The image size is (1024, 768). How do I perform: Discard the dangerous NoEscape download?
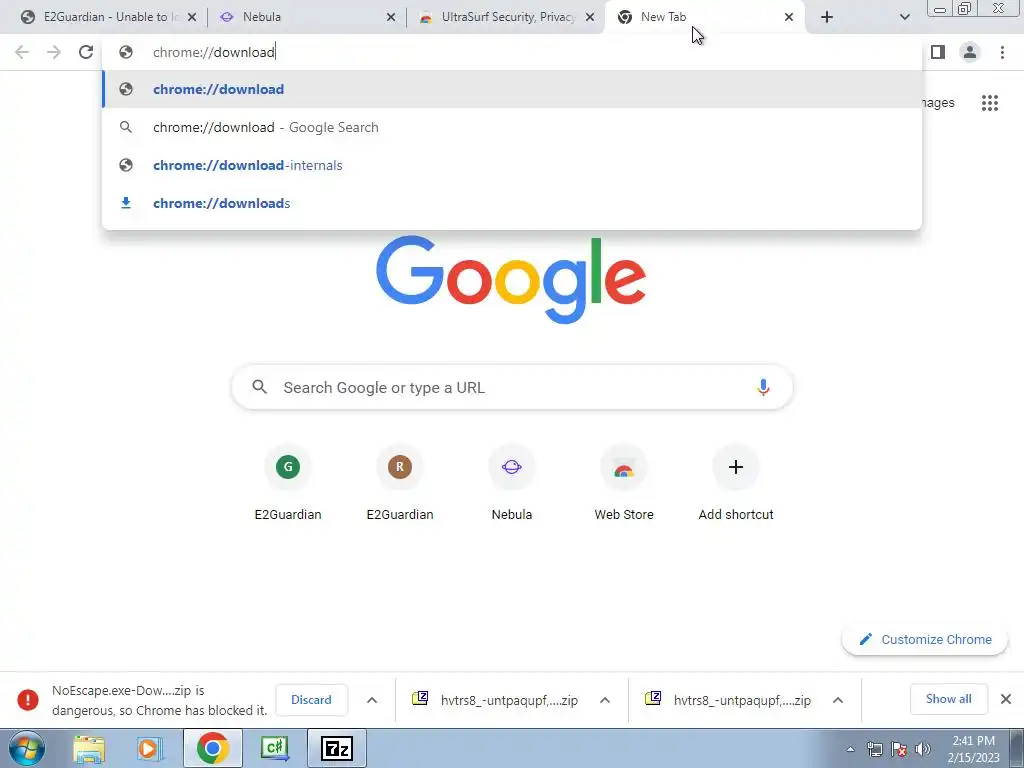tap(311, 699)
